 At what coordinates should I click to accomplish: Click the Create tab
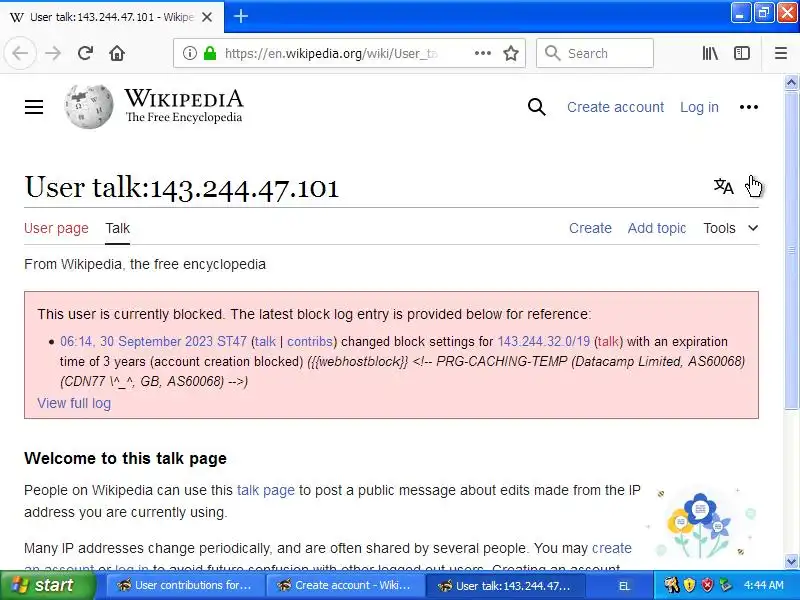(x=590, y=228)
